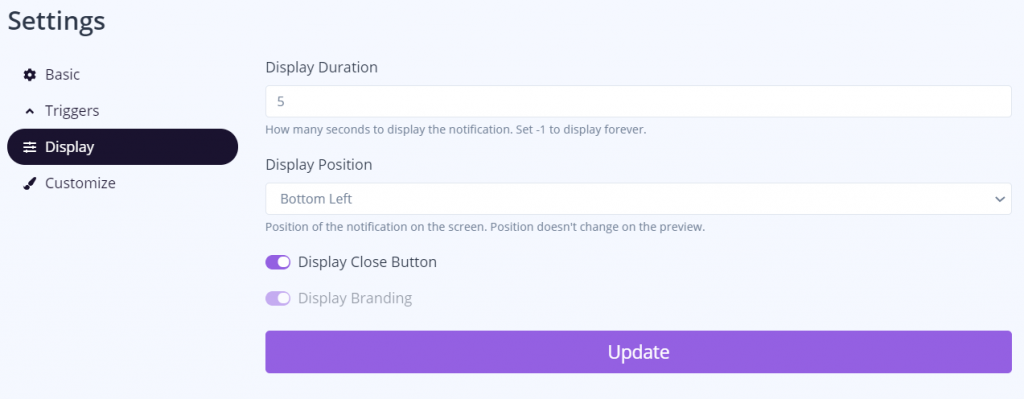Switch to the Triggers tab
1024x399 pixels.
[122, 111]
